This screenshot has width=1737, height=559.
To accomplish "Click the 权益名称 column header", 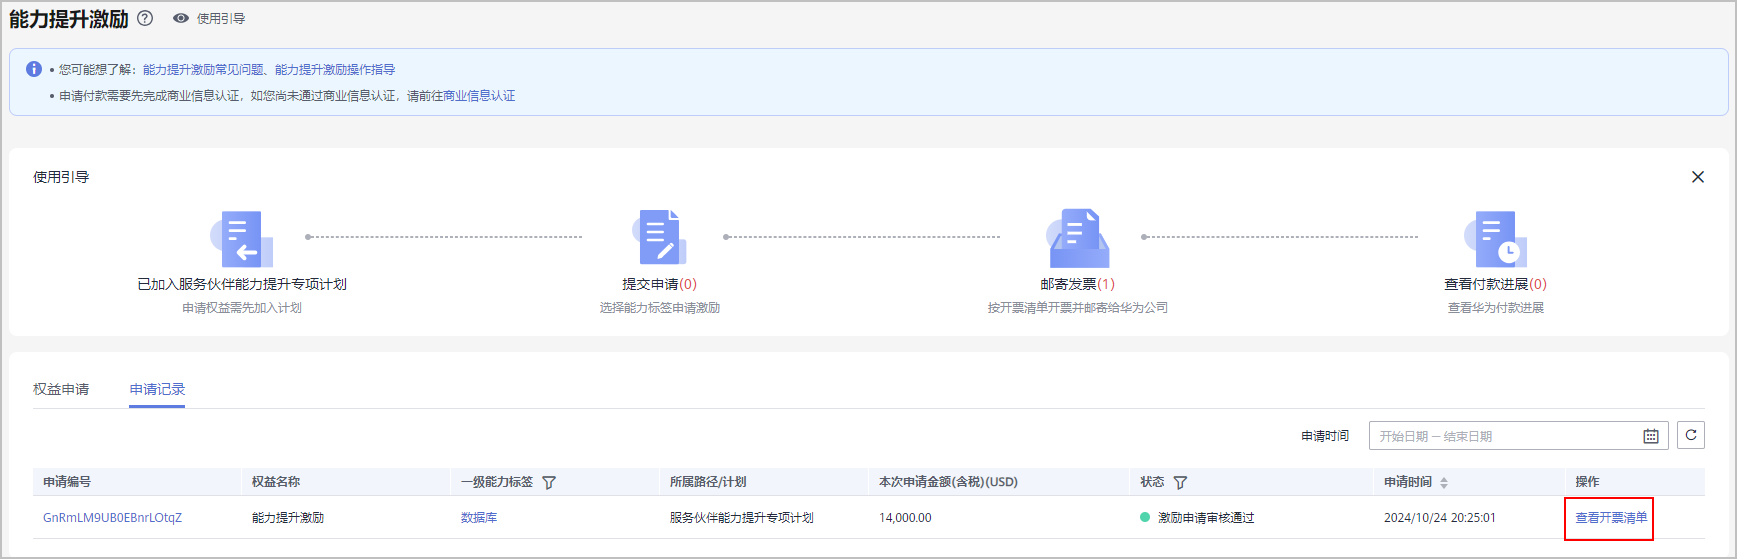I will coord(276,482).
